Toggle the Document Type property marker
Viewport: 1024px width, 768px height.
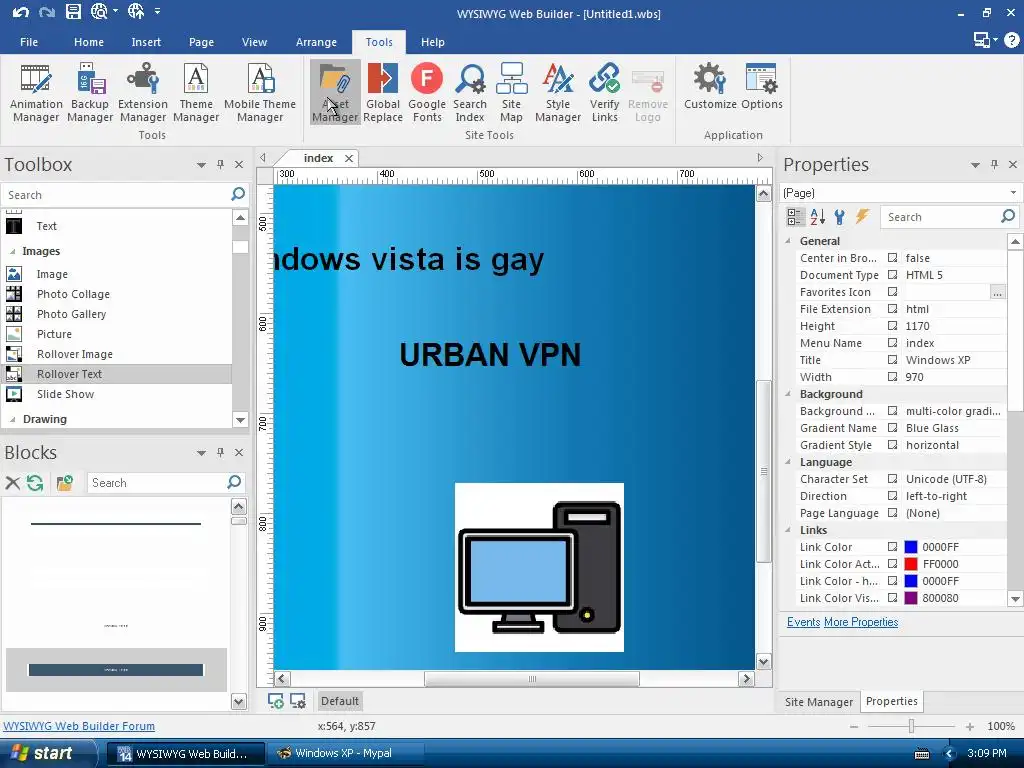click(x=892, y=275)
